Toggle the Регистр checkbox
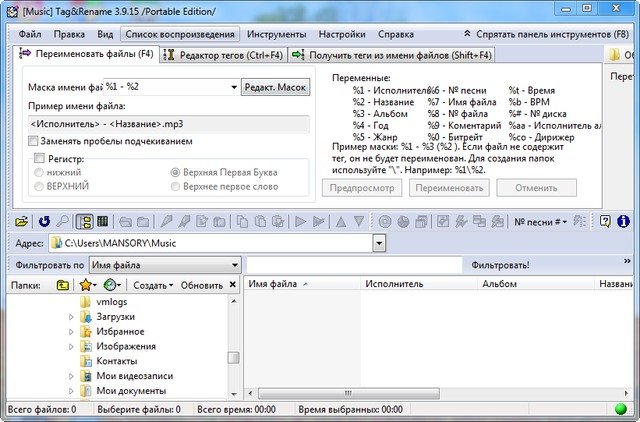 tap(40, 158)
